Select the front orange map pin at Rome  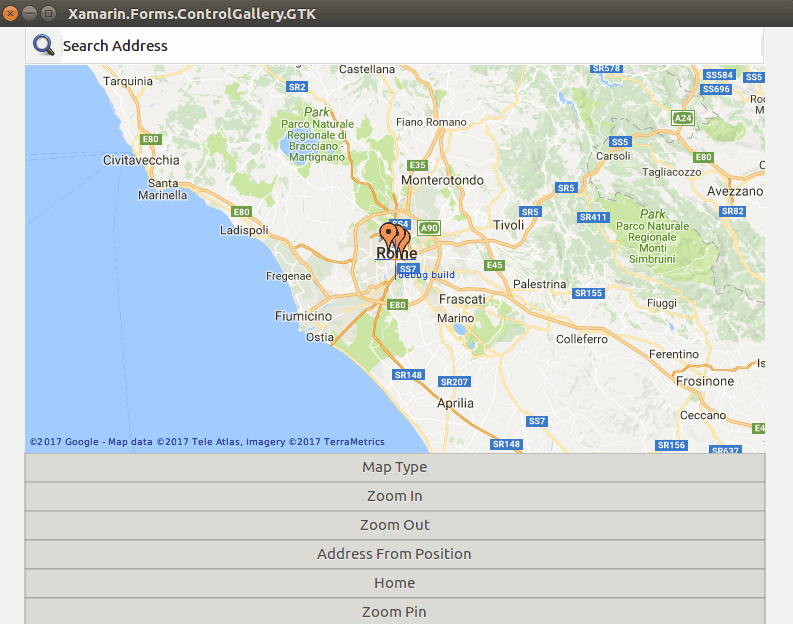point(388,237)
